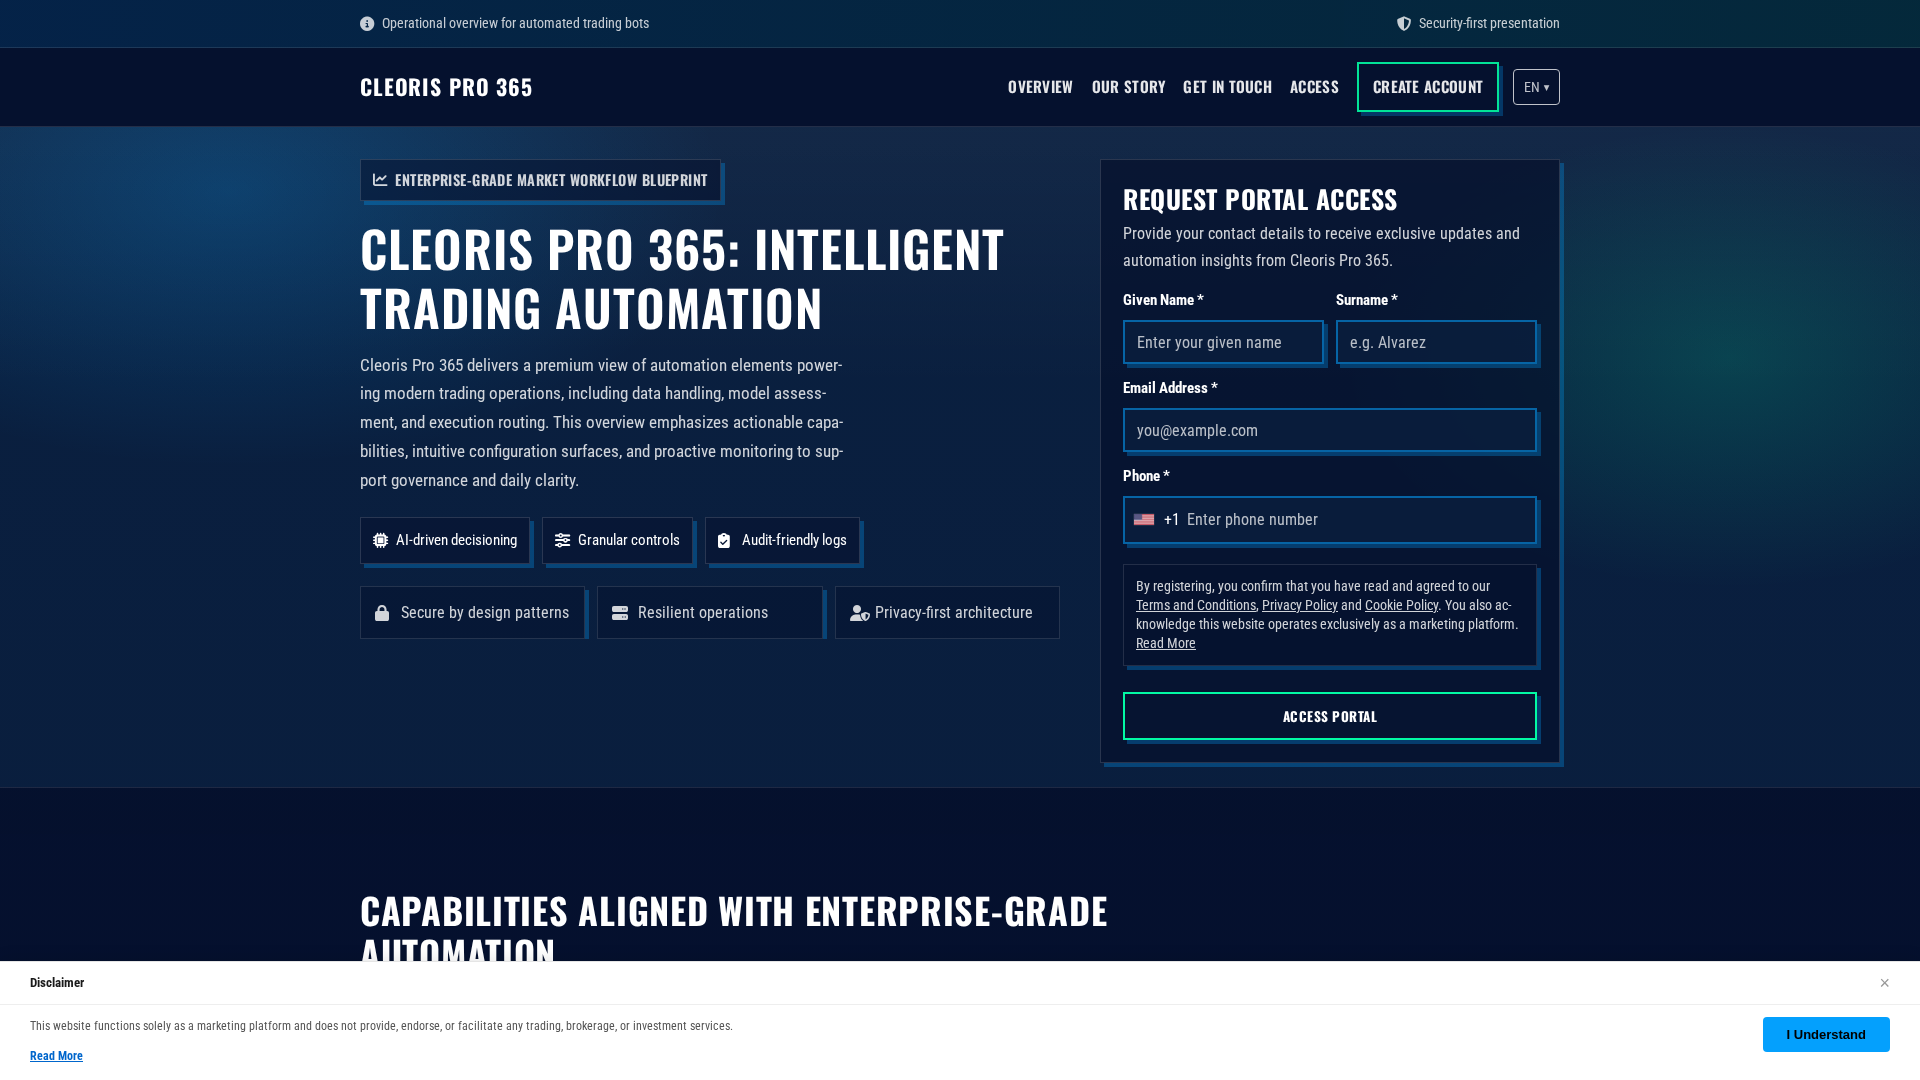This screenshot has height=1080, width=1920.
Task: Click Read More in registration notice
Action: (x=1166, y=643)
